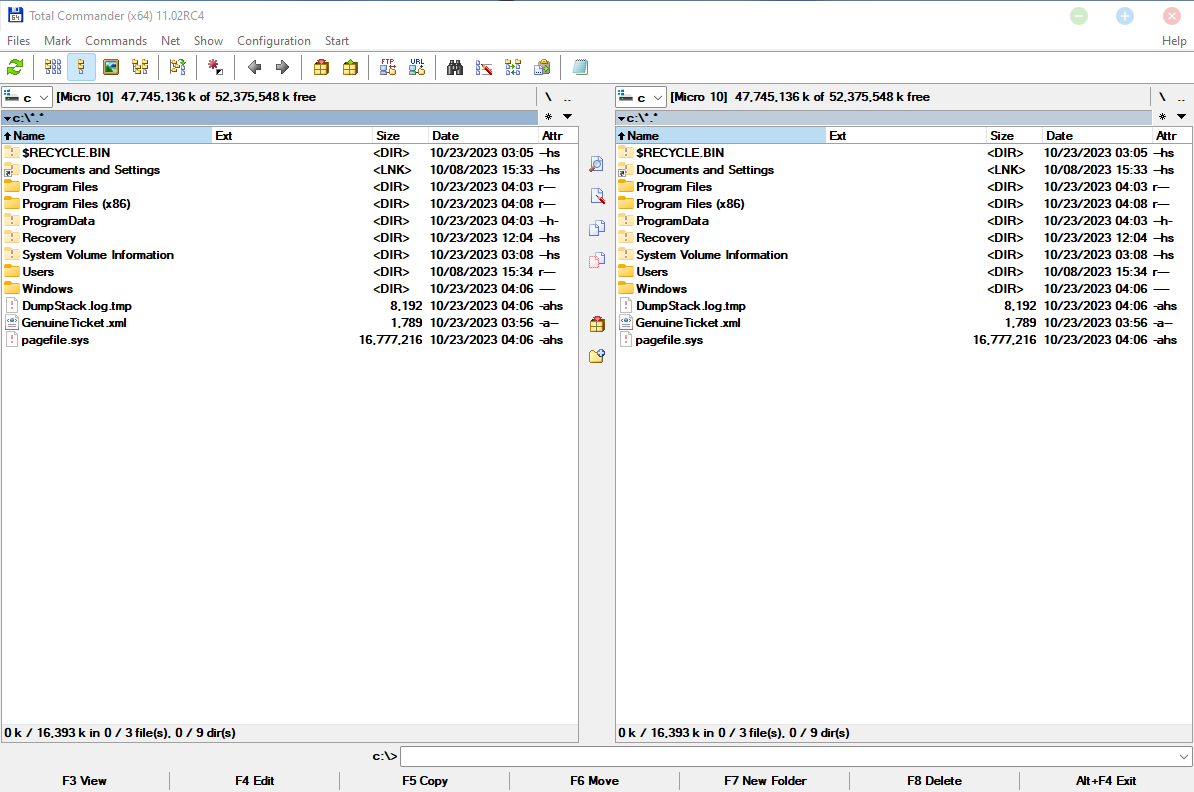Open Synchronize directories icon
The height and width of the screenshot is (792, 1194).
(513, 67)
